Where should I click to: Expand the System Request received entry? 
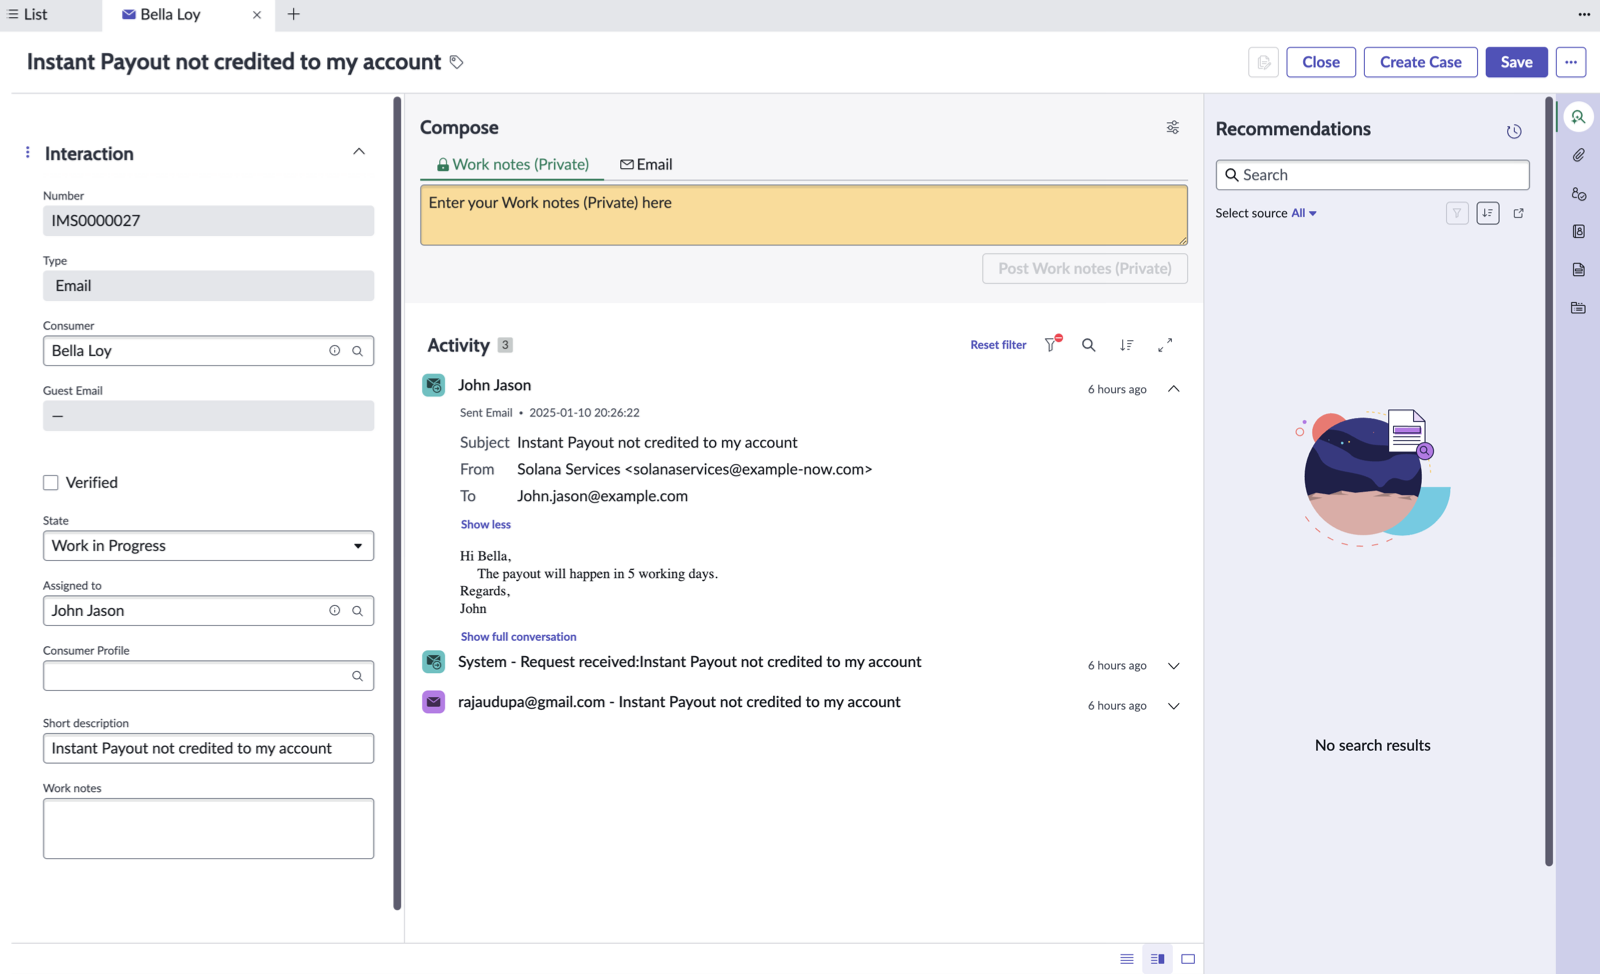pyautogui.click(x=1174, y=666)
